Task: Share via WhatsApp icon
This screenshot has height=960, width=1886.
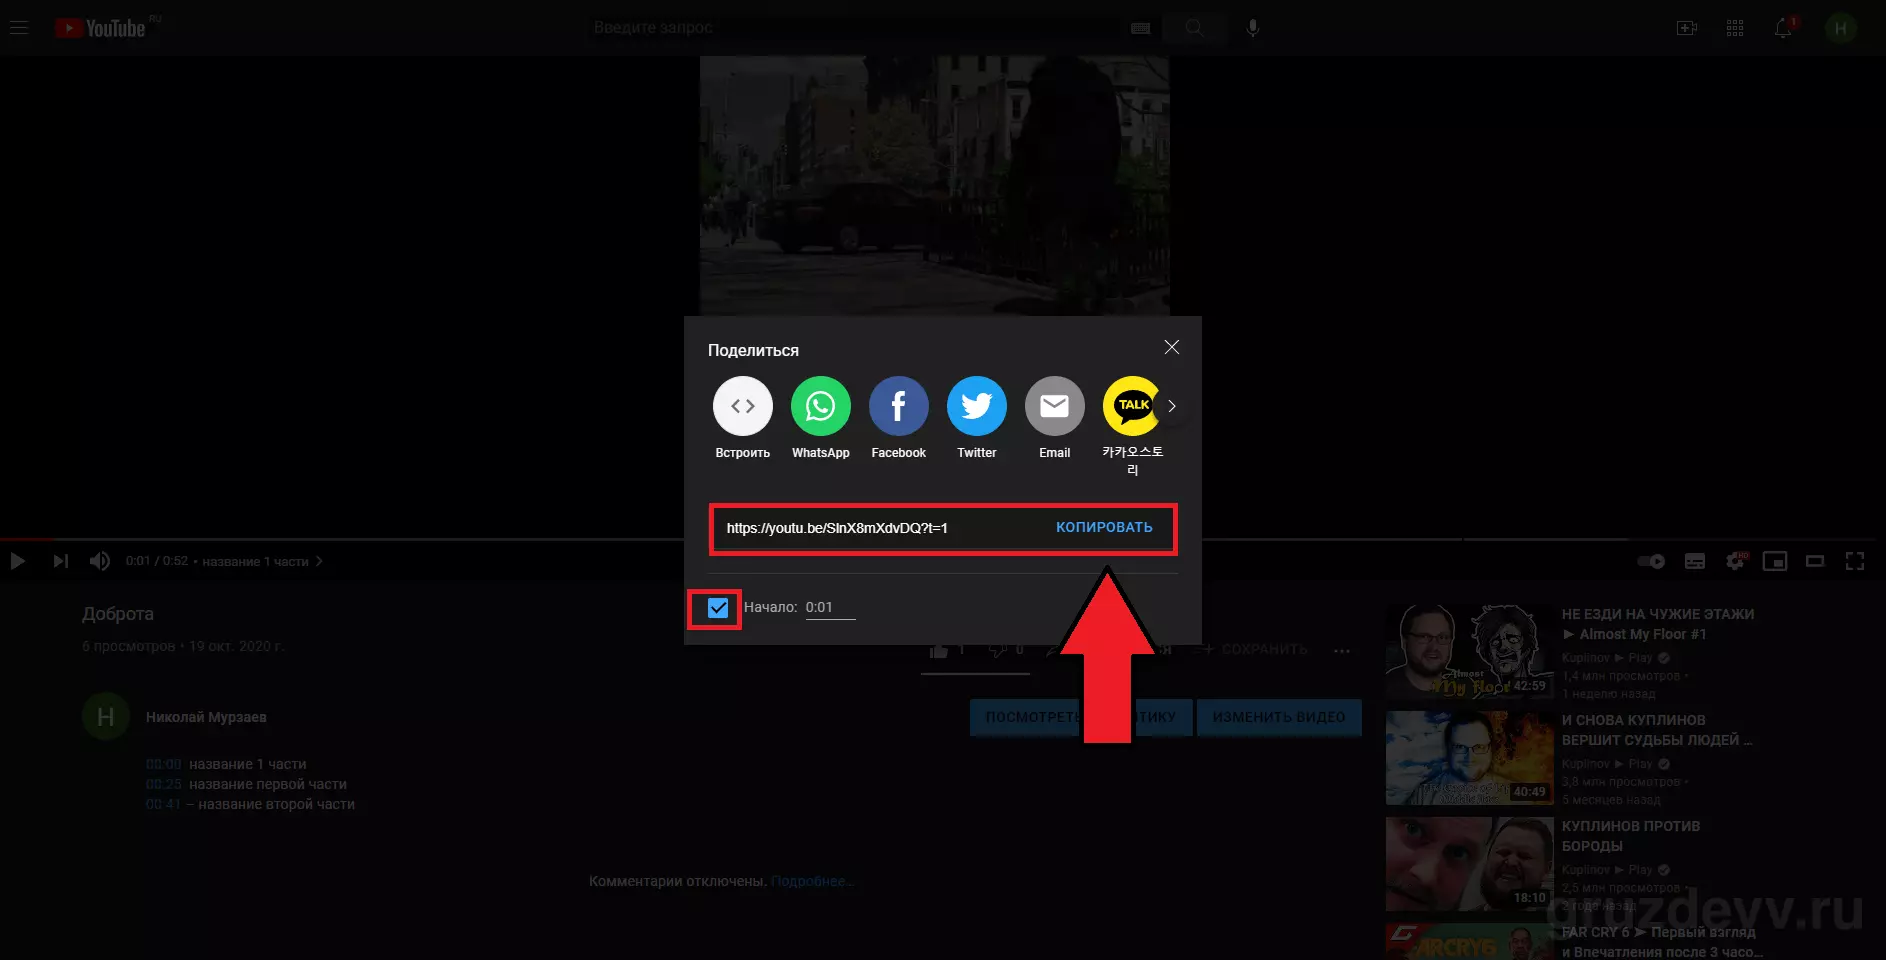Action: [x=820, y=406]
